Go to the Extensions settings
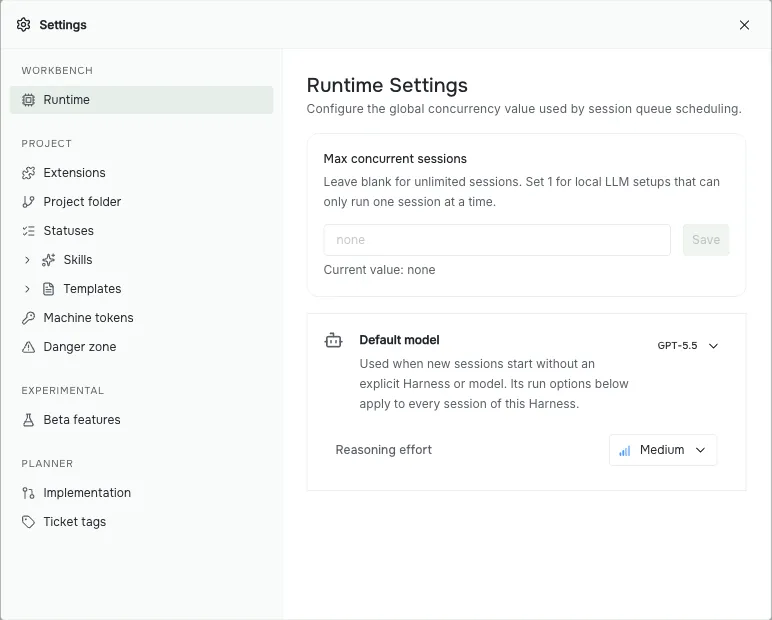The height and width of the screenshot is (620, 772). (x=141, y=173)
